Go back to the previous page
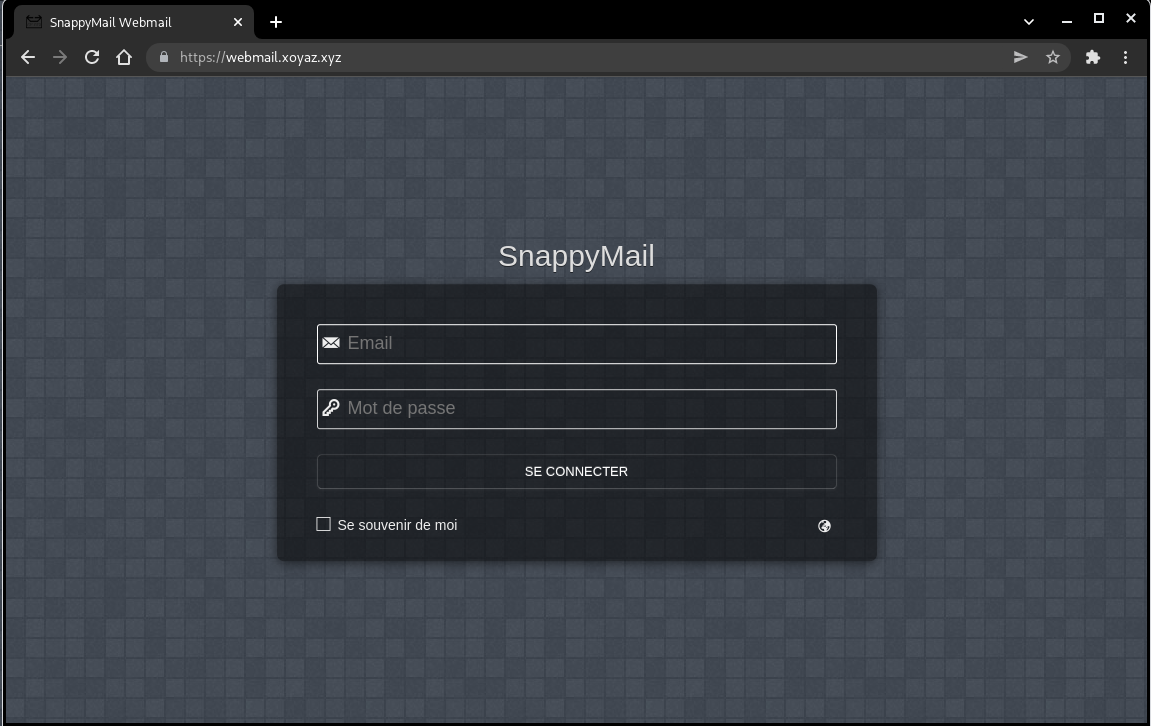Viewport: 1151px width, 726px height. point(28,58)
